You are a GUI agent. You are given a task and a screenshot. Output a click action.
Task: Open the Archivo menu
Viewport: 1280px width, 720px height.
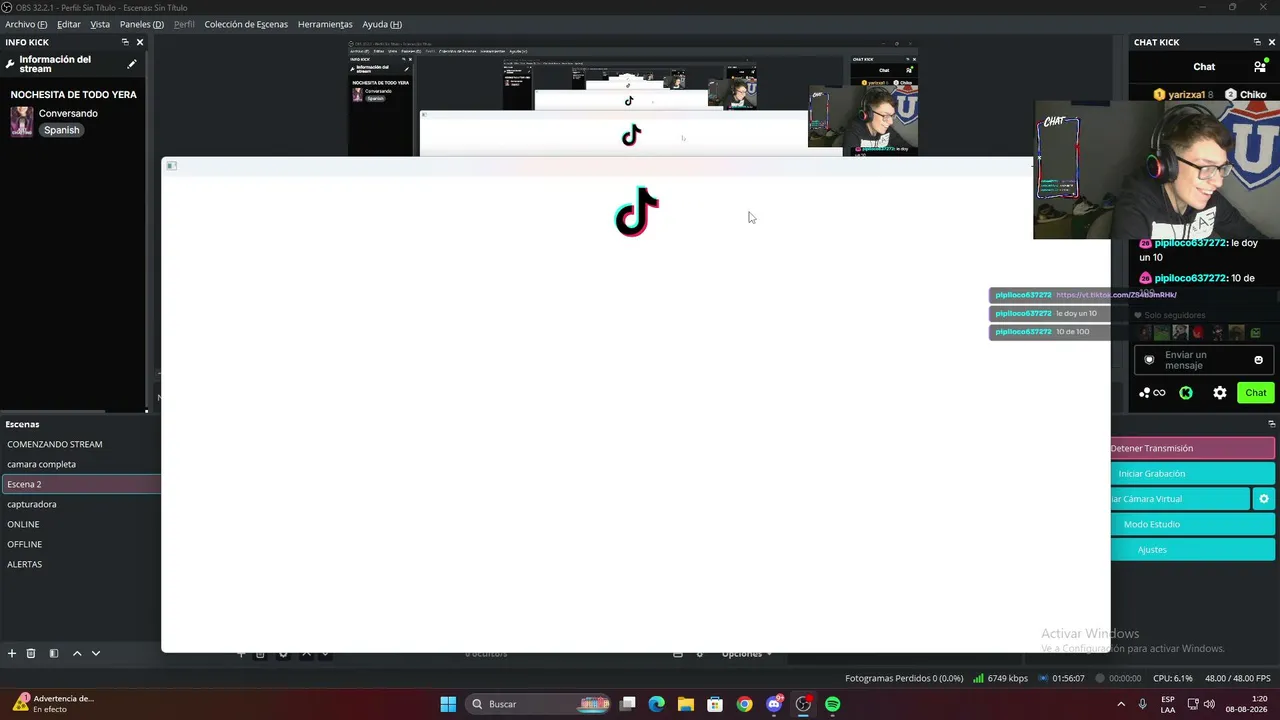(26, 24)
